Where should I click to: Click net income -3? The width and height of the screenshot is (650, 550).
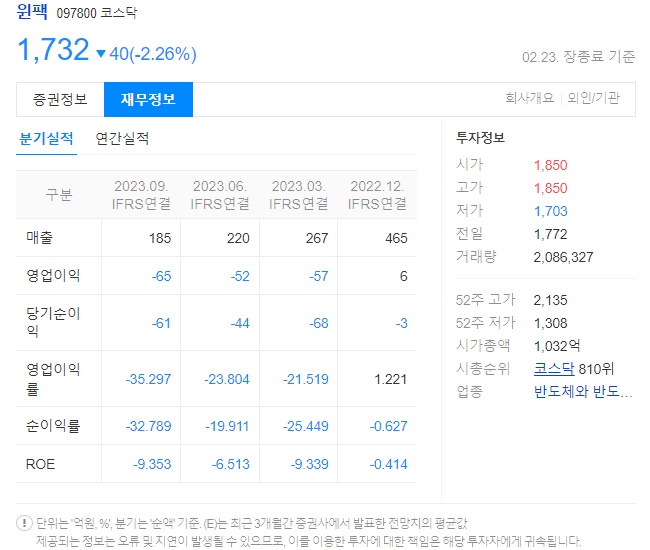[x=401, y=323]
